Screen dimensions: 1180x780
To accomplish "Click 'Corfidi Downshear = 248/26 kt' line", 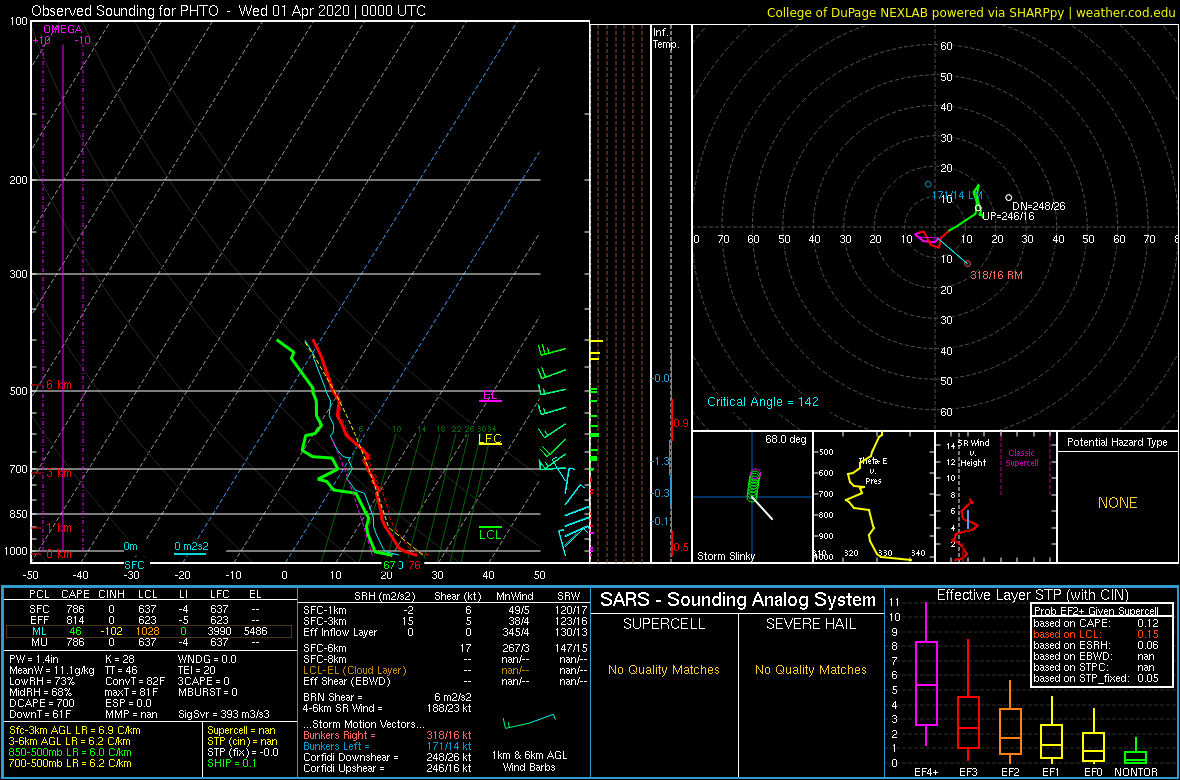I will (x=388, y=757).
